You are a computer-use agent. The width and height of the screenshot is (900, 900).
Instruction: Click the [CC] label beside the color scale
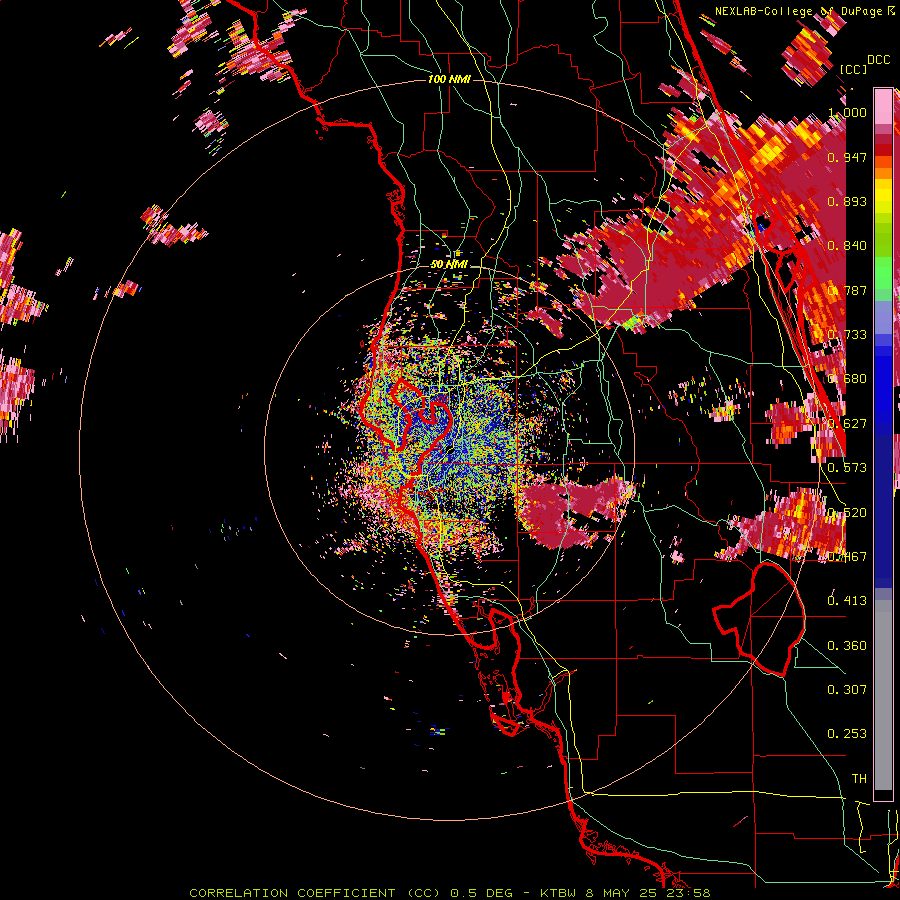tap(853, 69)
